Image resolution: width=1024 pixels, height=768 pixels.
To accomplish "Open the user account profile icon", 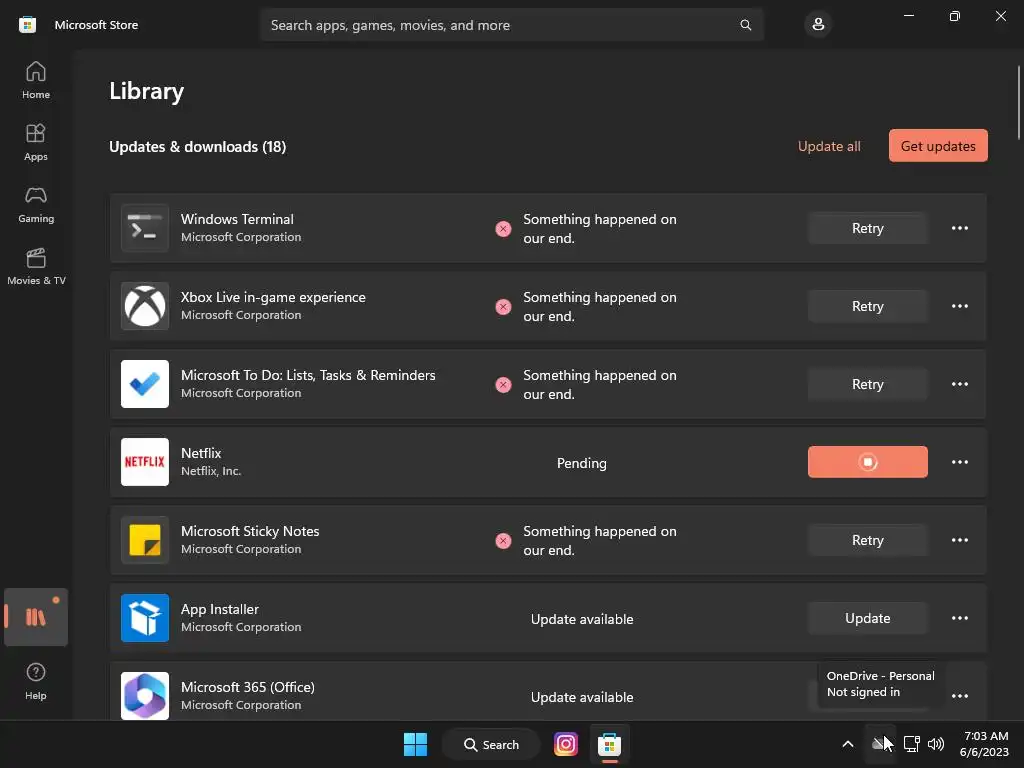I will 818,25.
